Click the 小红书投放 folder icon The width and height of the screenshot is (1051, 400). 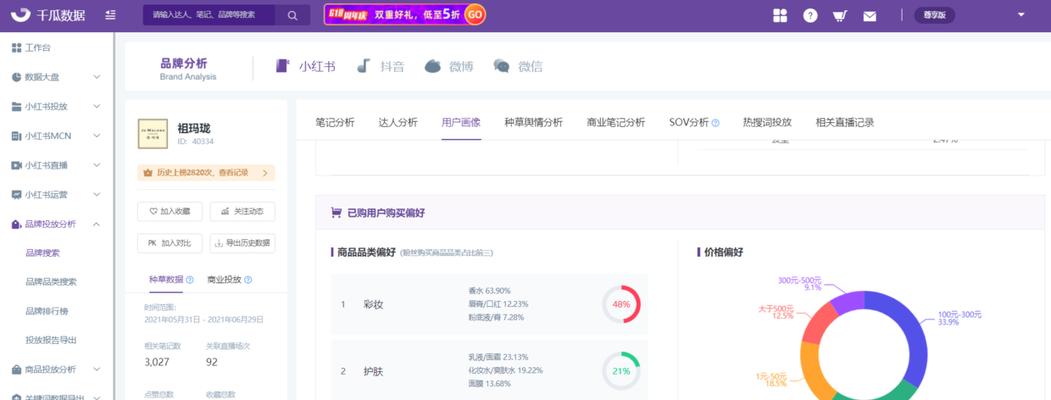(17, 107)
